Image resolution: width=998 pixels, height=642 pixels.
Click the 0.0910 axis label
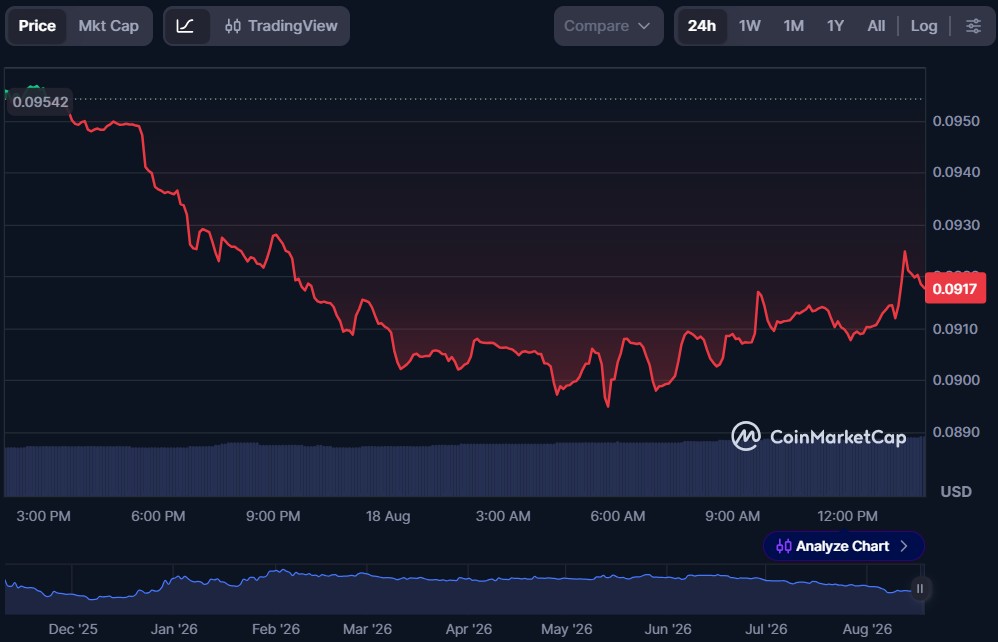coord(956,329)
